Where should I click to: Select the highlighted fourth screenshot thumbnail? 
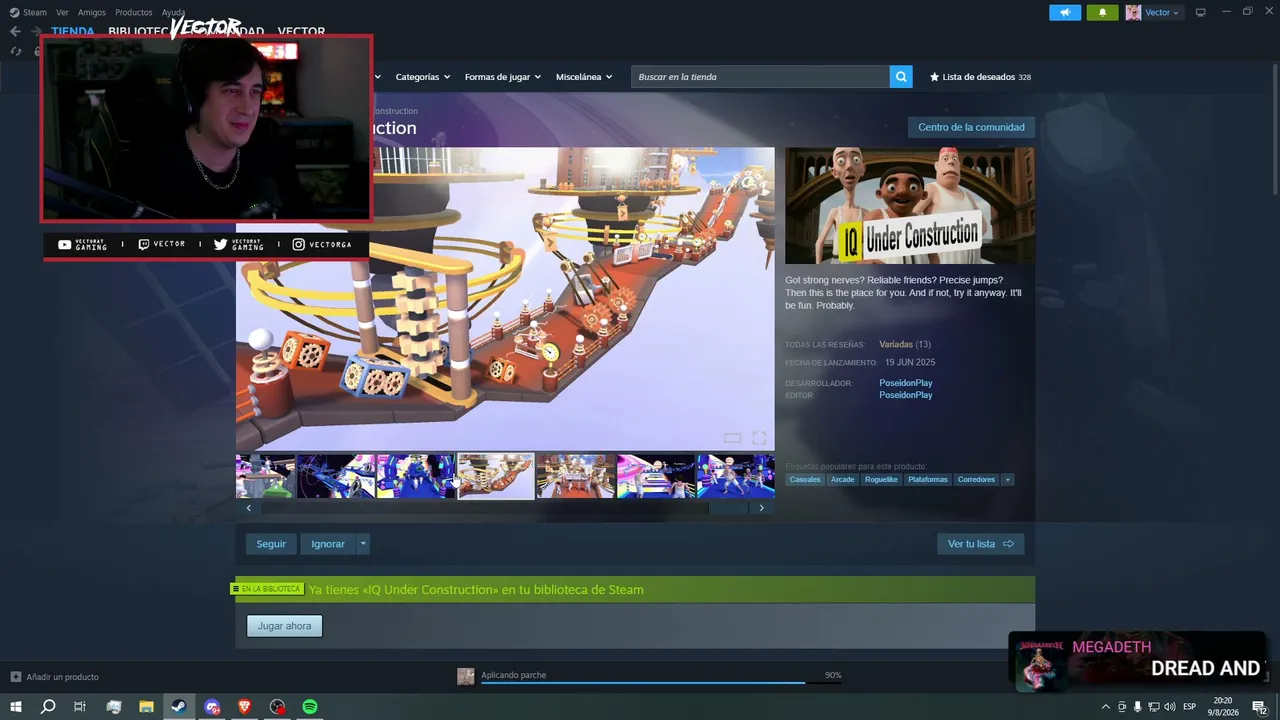click(495, 476)
